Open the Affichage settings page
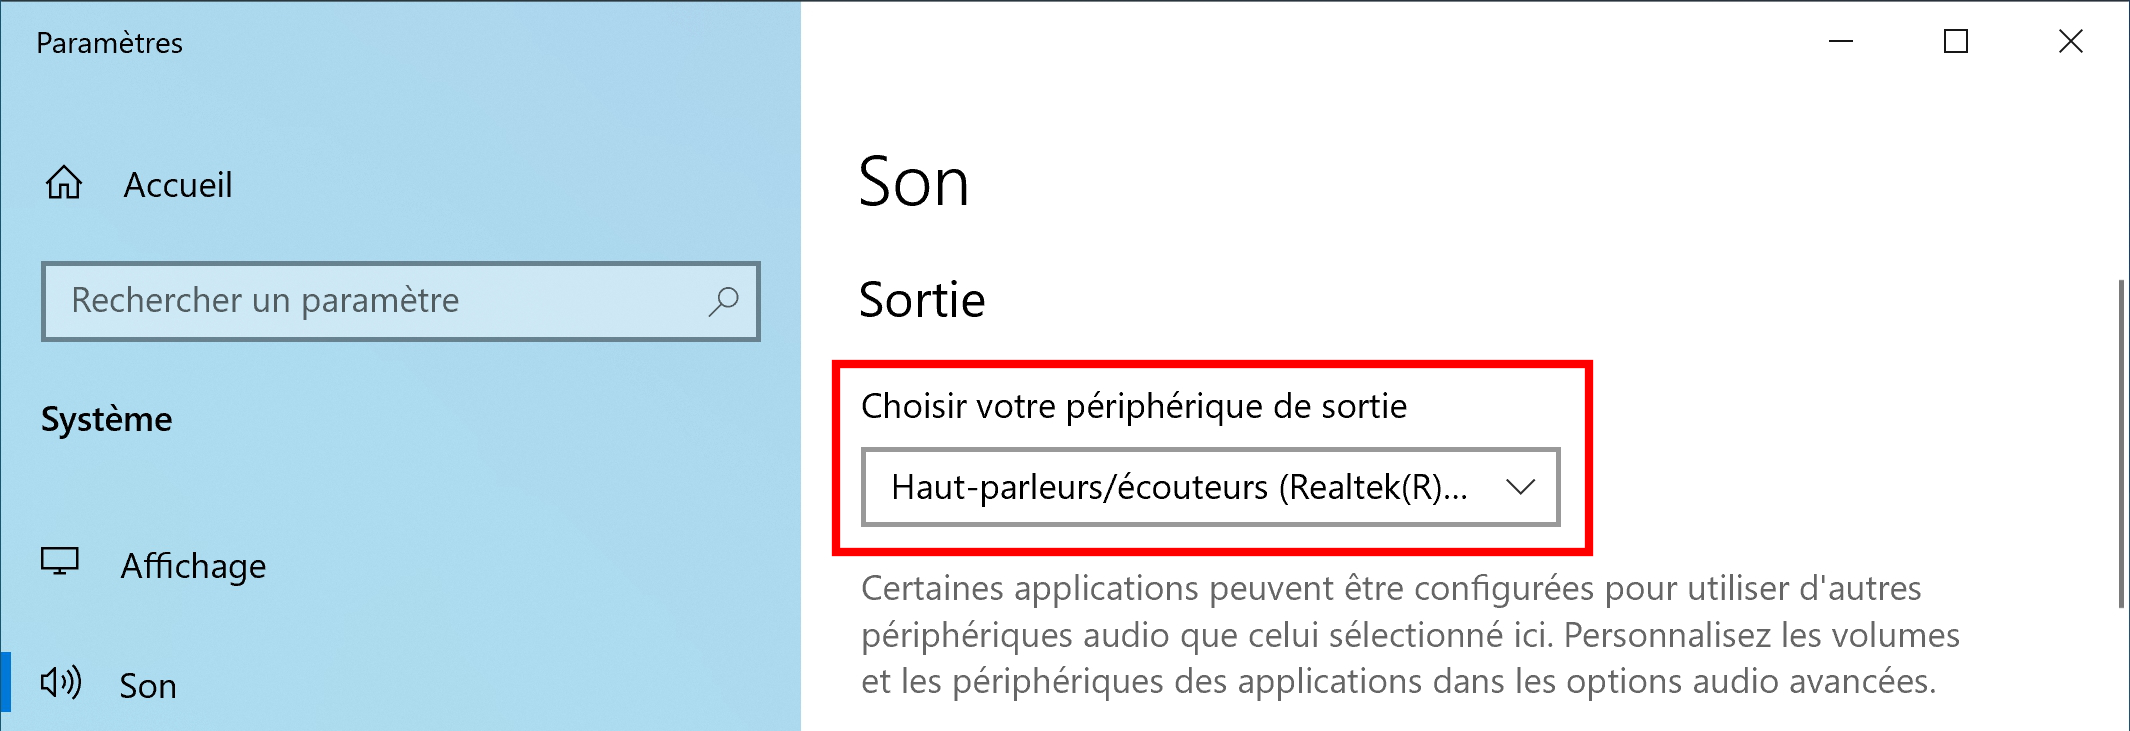Screen dimensions: 2130x731 [x=193, y=566]
